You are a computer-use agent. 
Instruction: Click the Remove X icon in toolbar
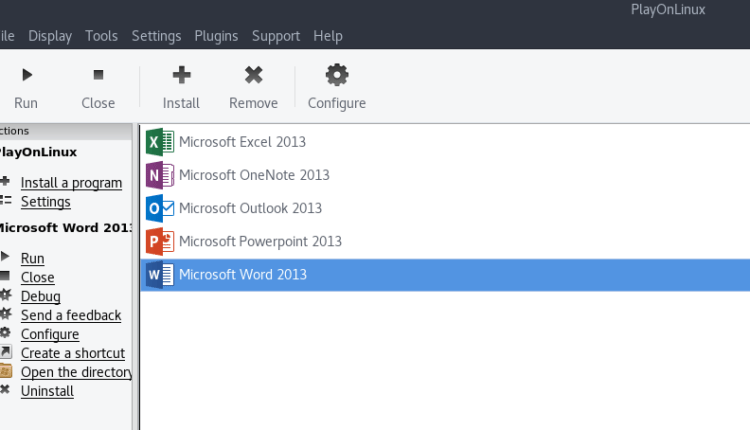click(x=254, y=75)
